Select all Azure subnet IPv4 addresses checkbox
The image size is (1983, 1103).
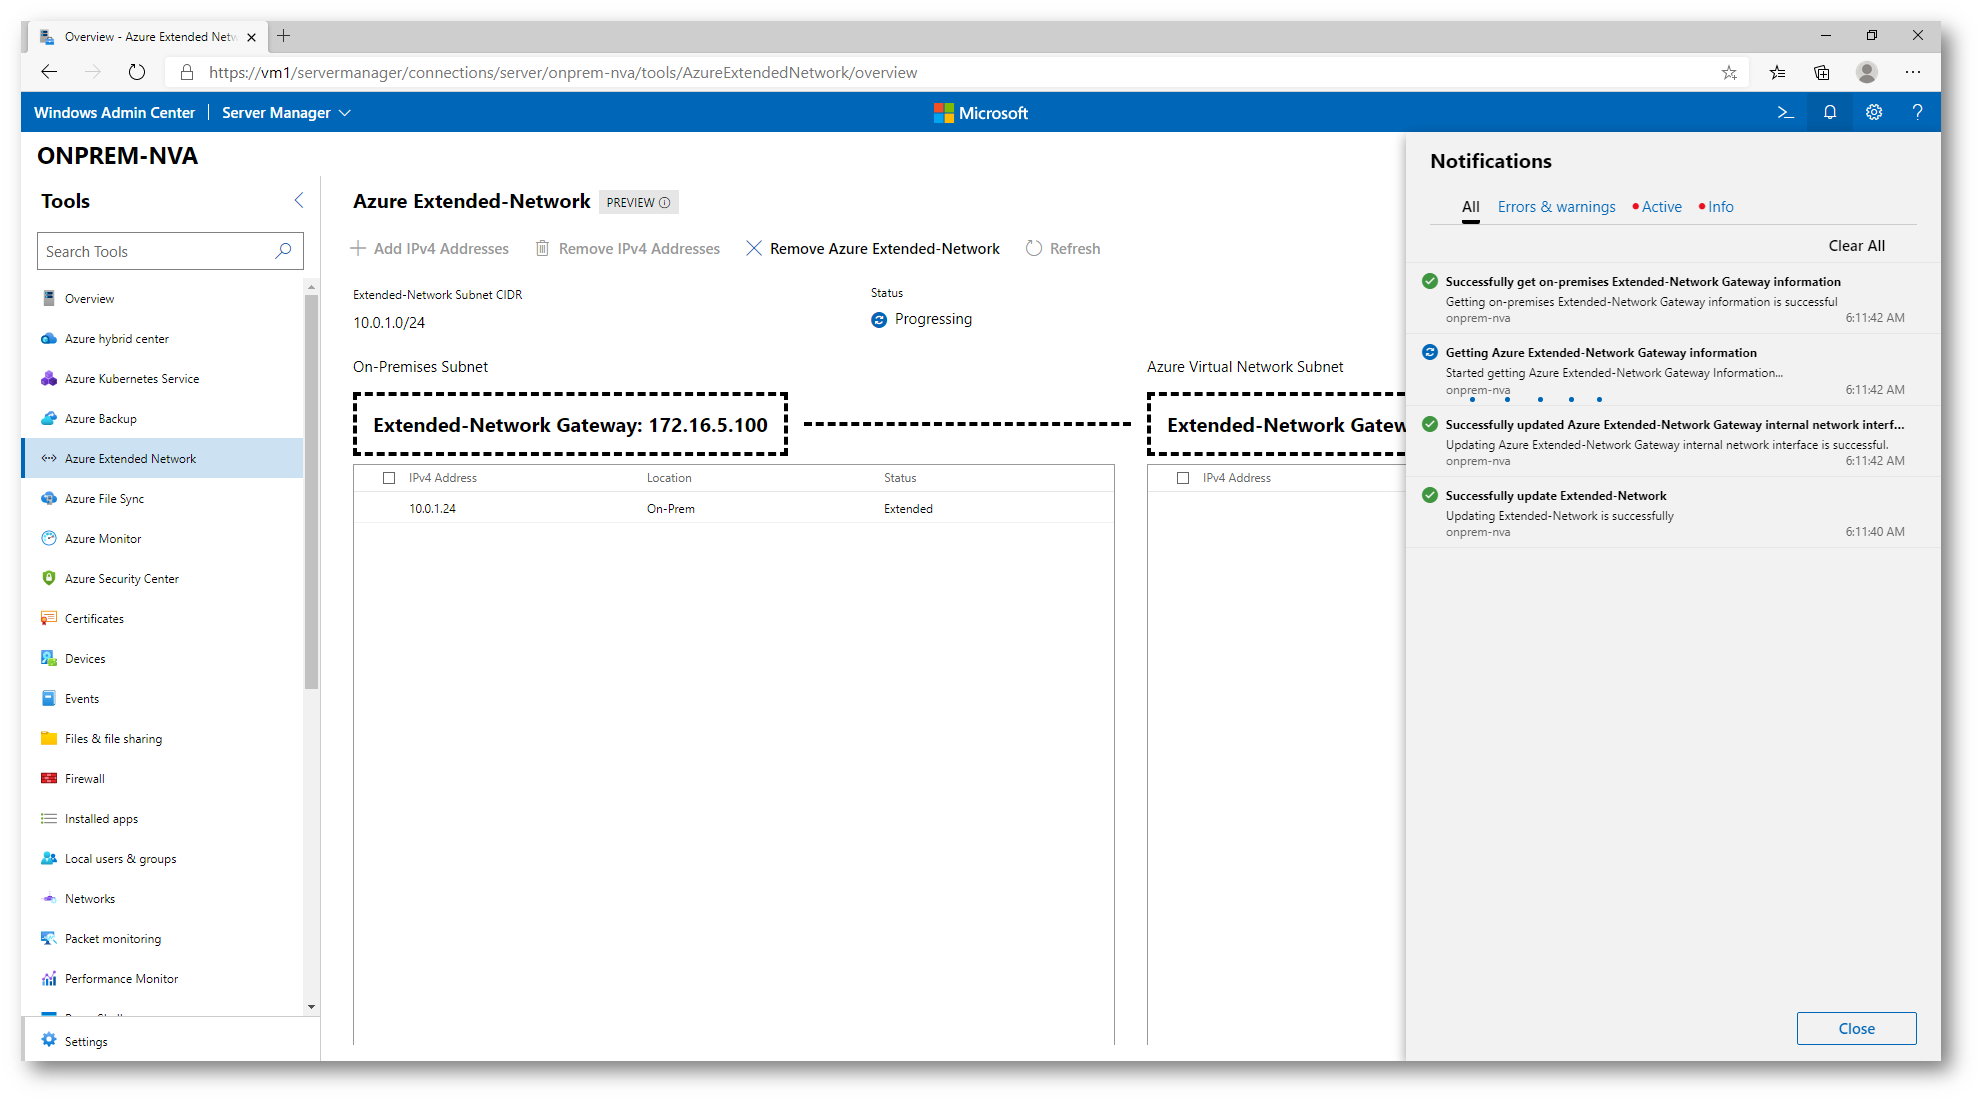click(1183, 478)
